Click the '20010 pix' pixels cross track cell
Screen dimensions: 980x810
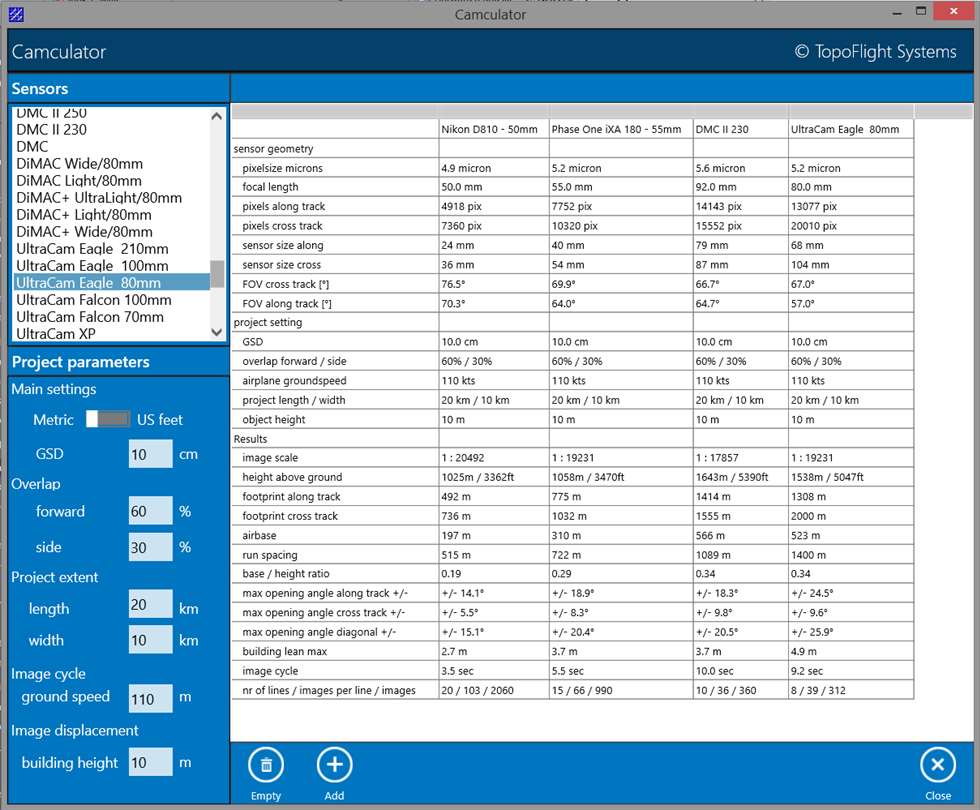851,226
